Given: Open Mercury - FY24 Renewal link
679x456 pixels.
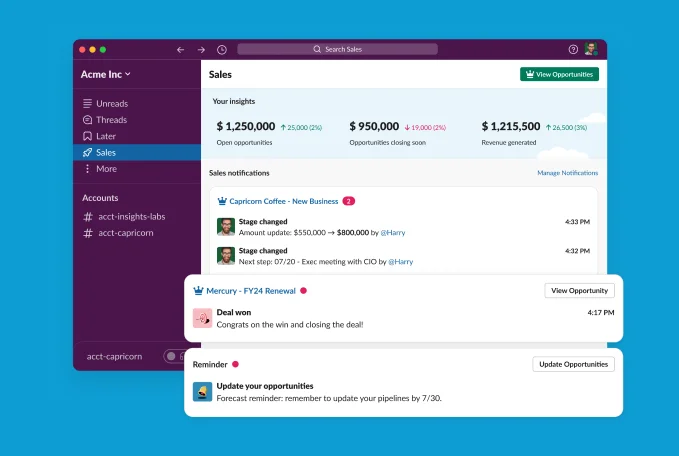Looking at the screenshot, I should (x=251, y=291).
